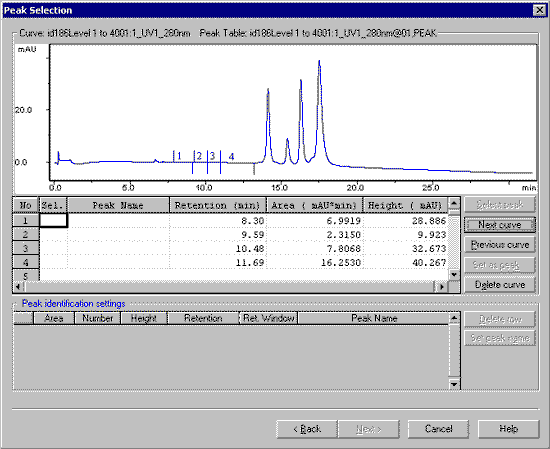Click the Ret. Window column header
The image size is (550, 449).
click(269, 318)
